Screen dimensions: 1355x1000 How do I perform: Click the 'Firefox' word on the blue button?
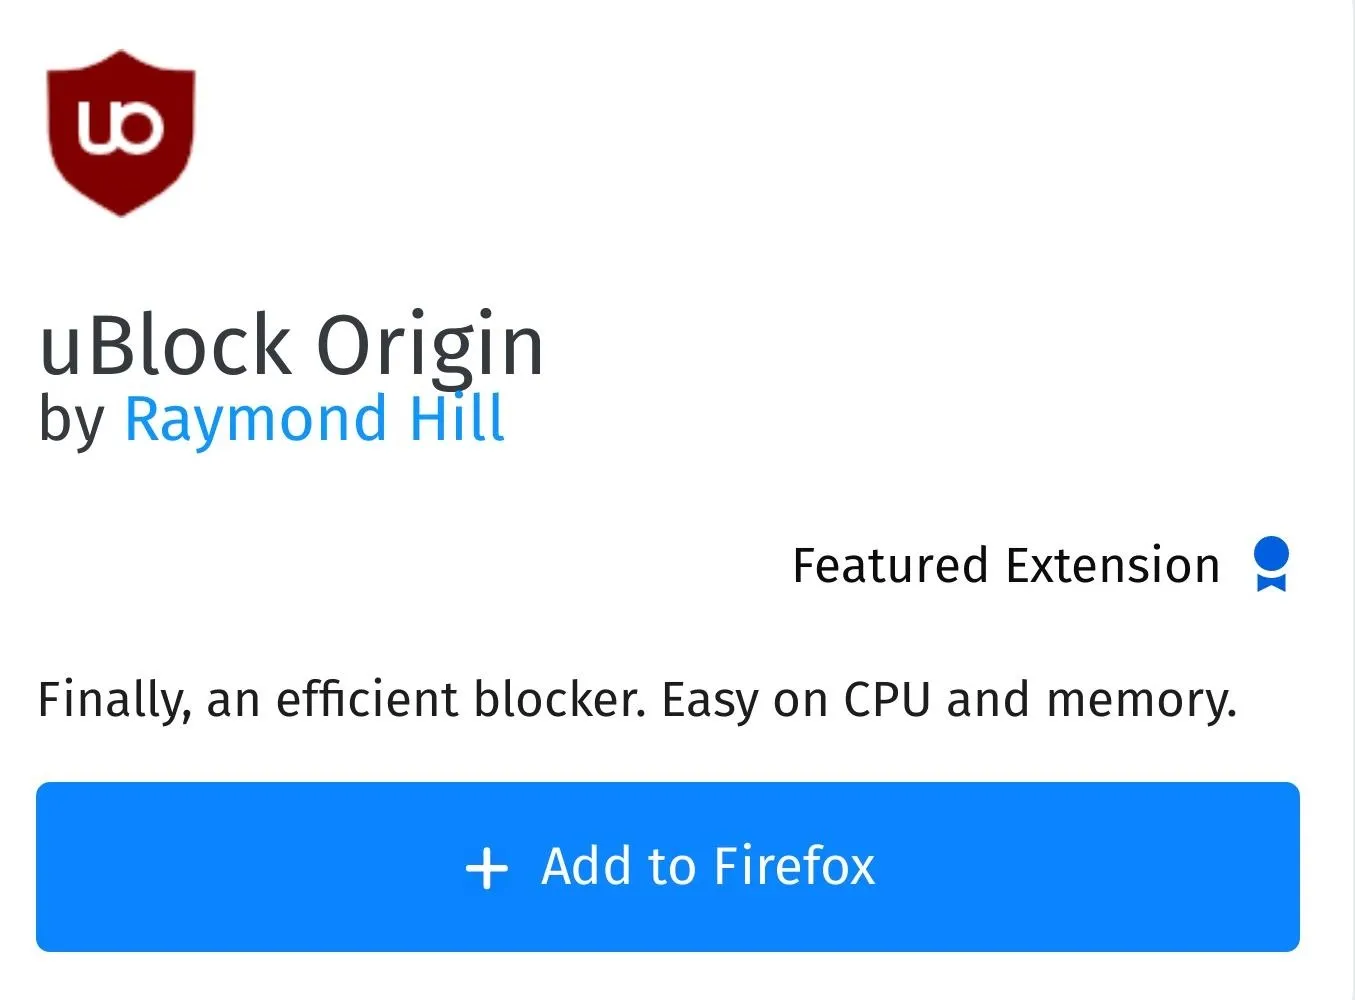[795, 866]
